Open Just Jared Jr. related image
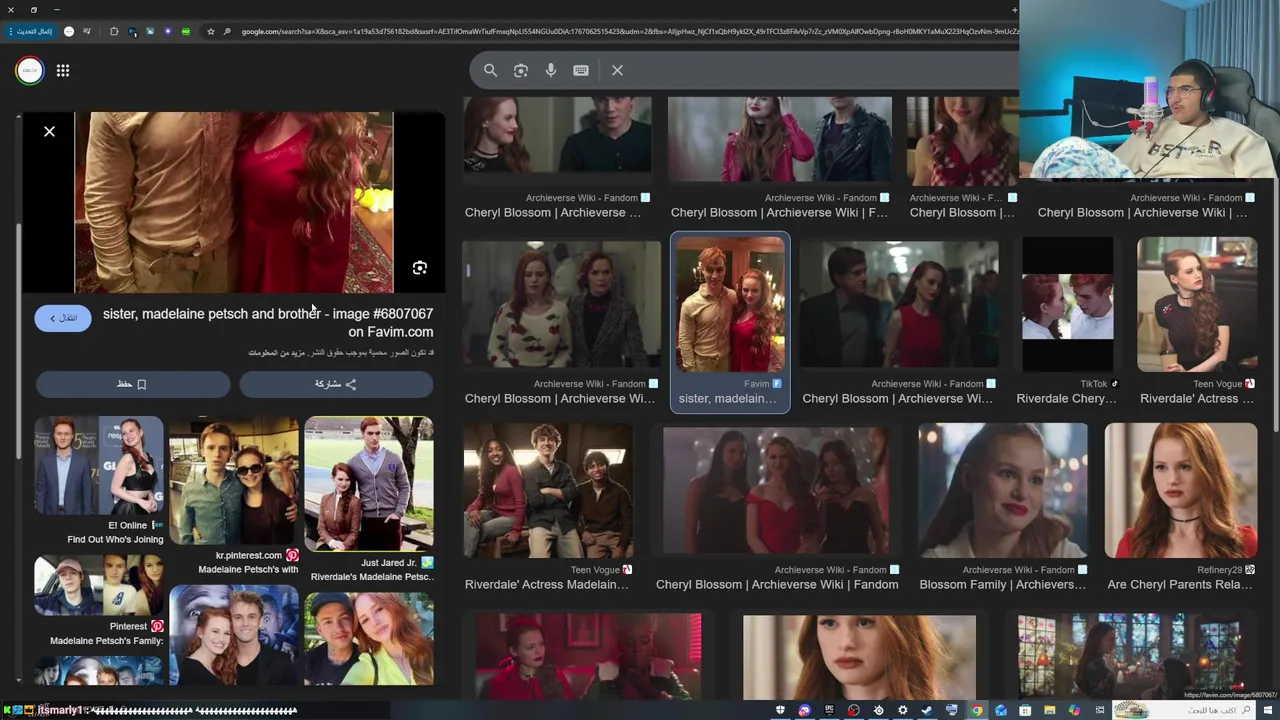The height and width of the screenshot is (720, 1280). [x=369, y=484]
